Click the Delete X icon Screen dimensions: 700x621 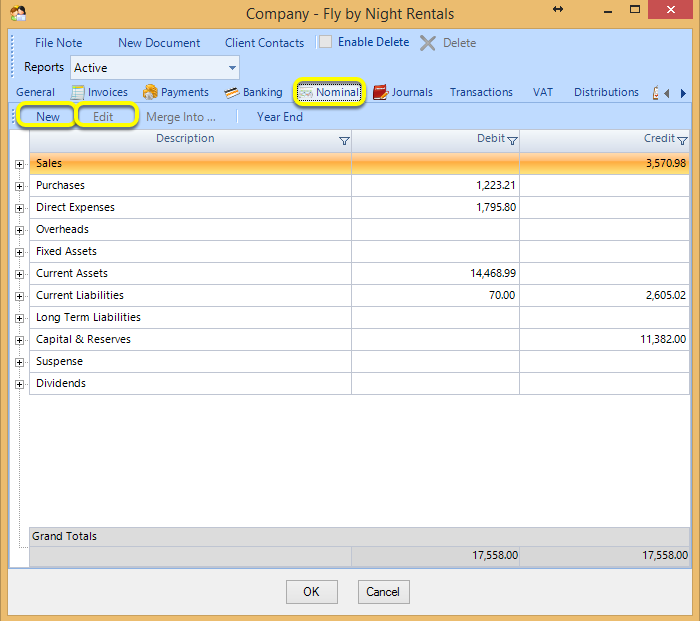pos(428,43)
